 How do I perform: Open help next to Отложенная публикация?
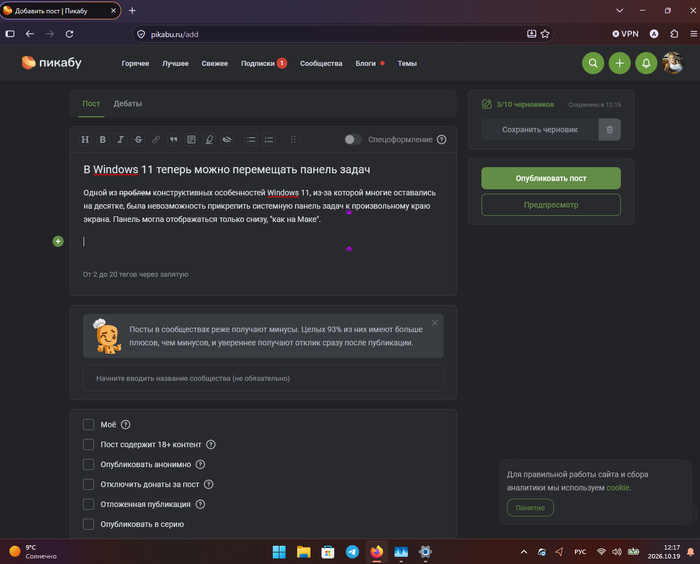(200, 505)
